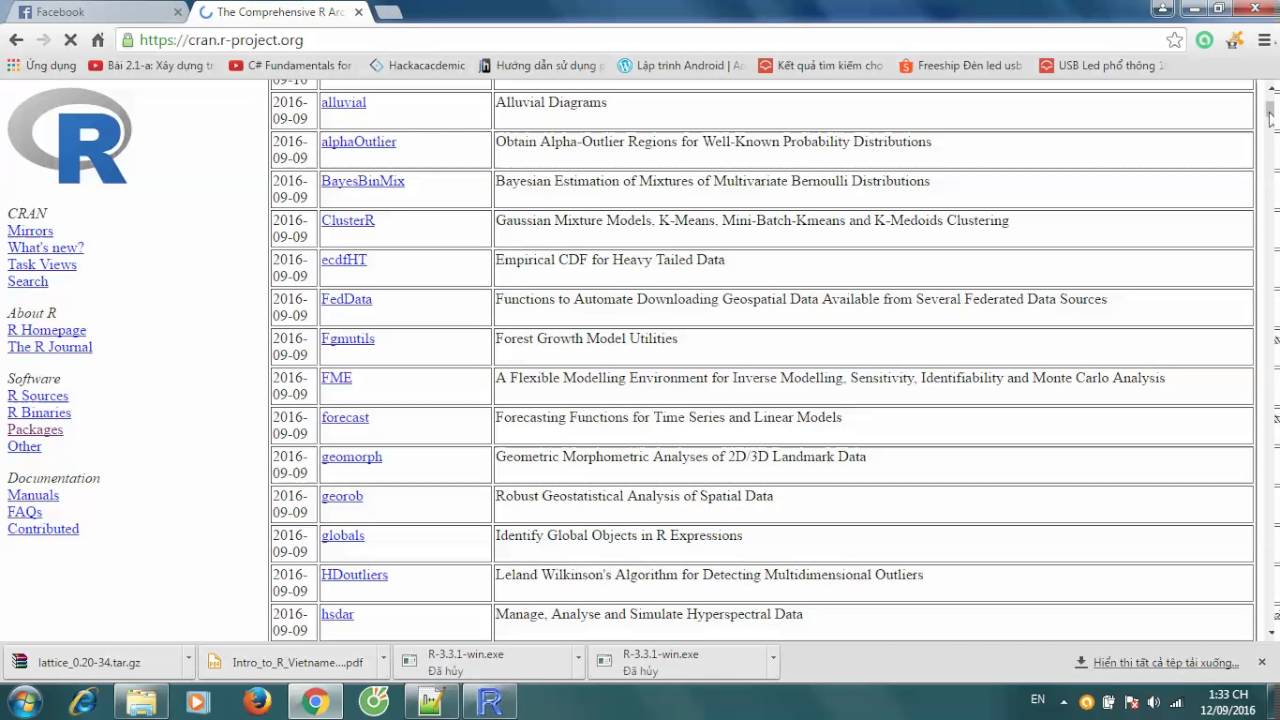1280x720 pixels.
Task: Expand options for lattice_0.20-34.tar.gz download
Action: (188, 660)
